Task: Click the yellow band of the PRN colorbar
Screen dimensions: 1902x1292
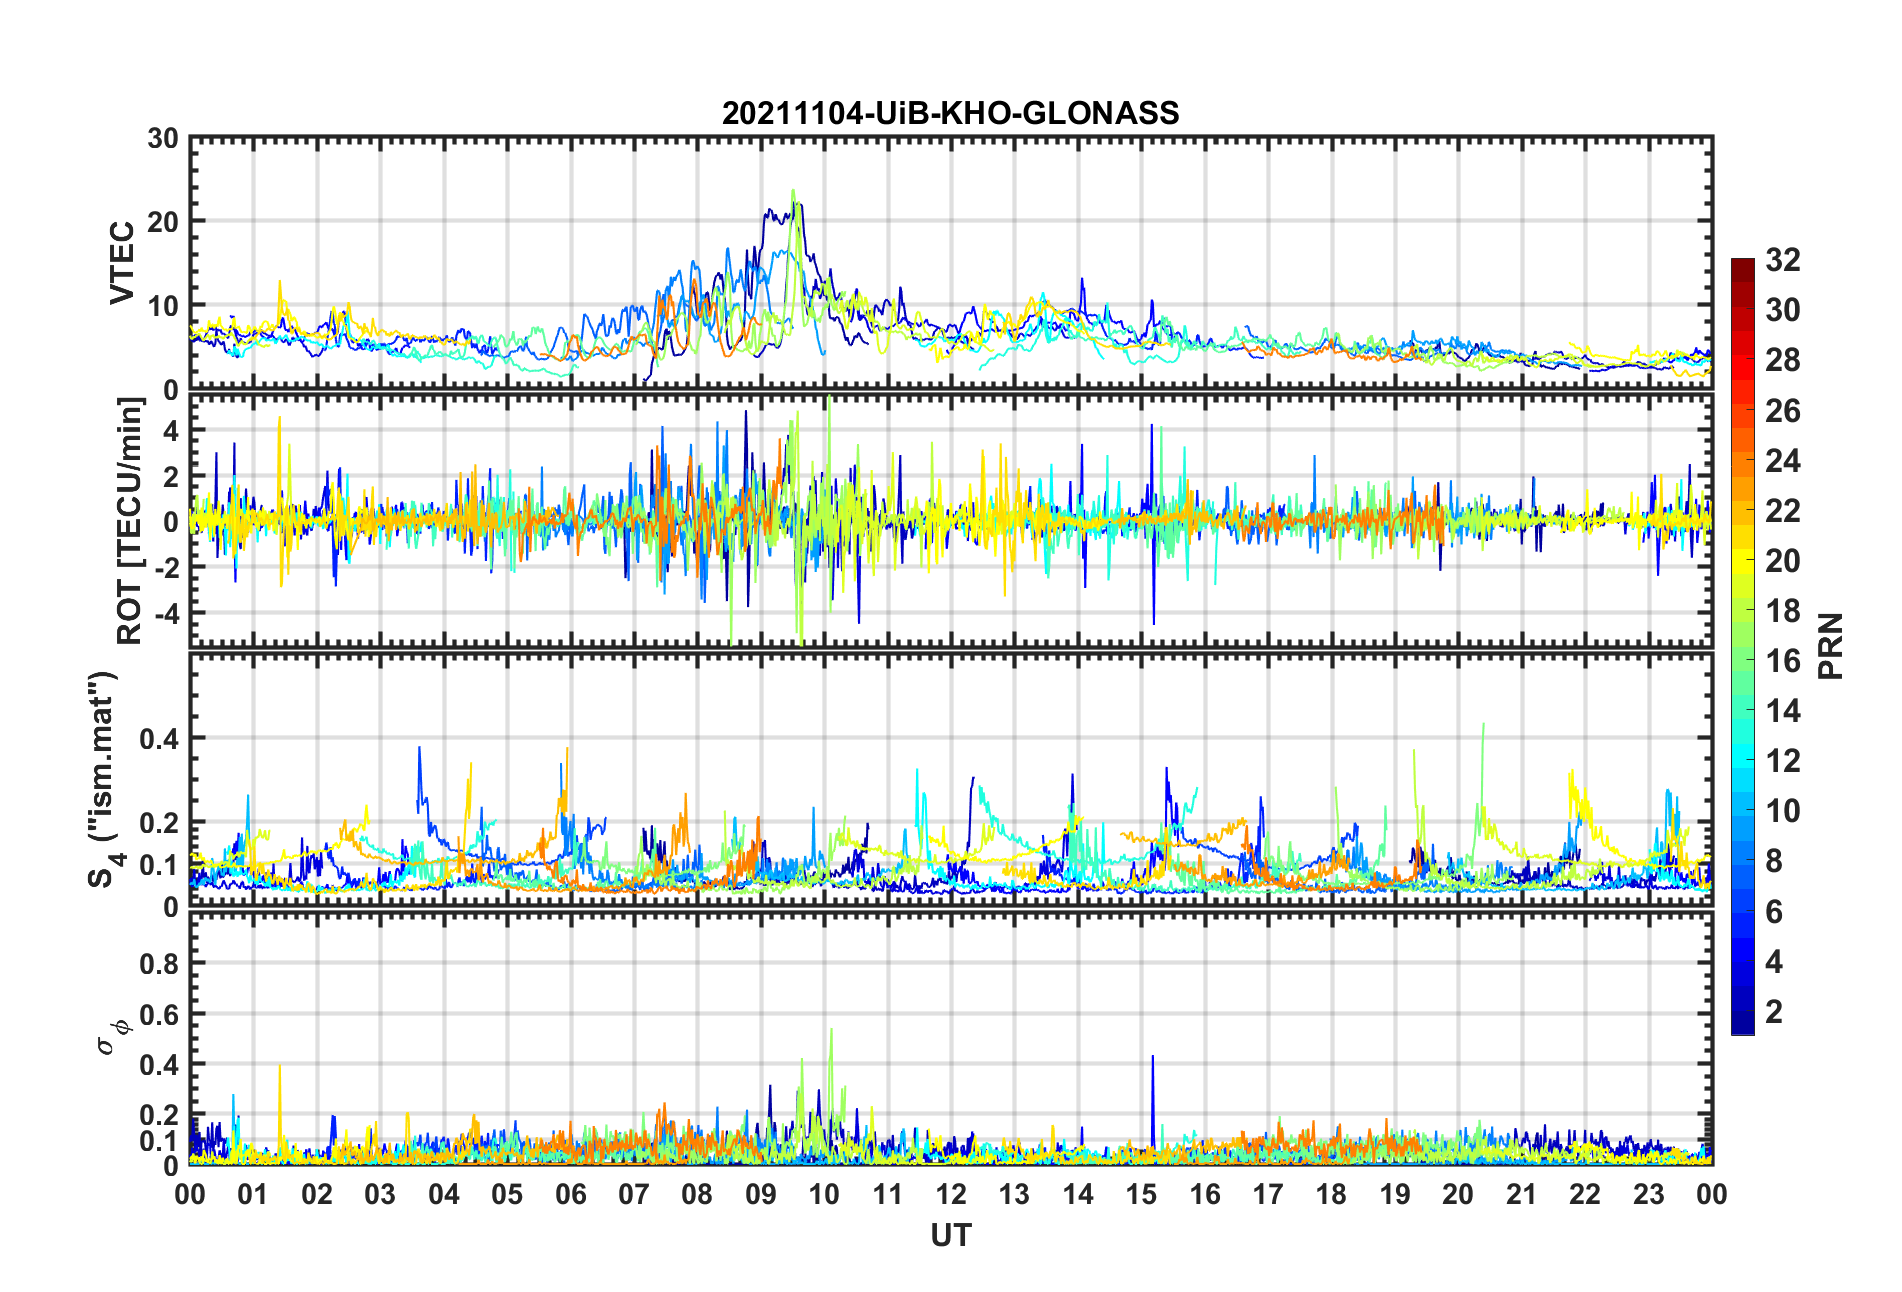Action: [x=1742, y=560]
